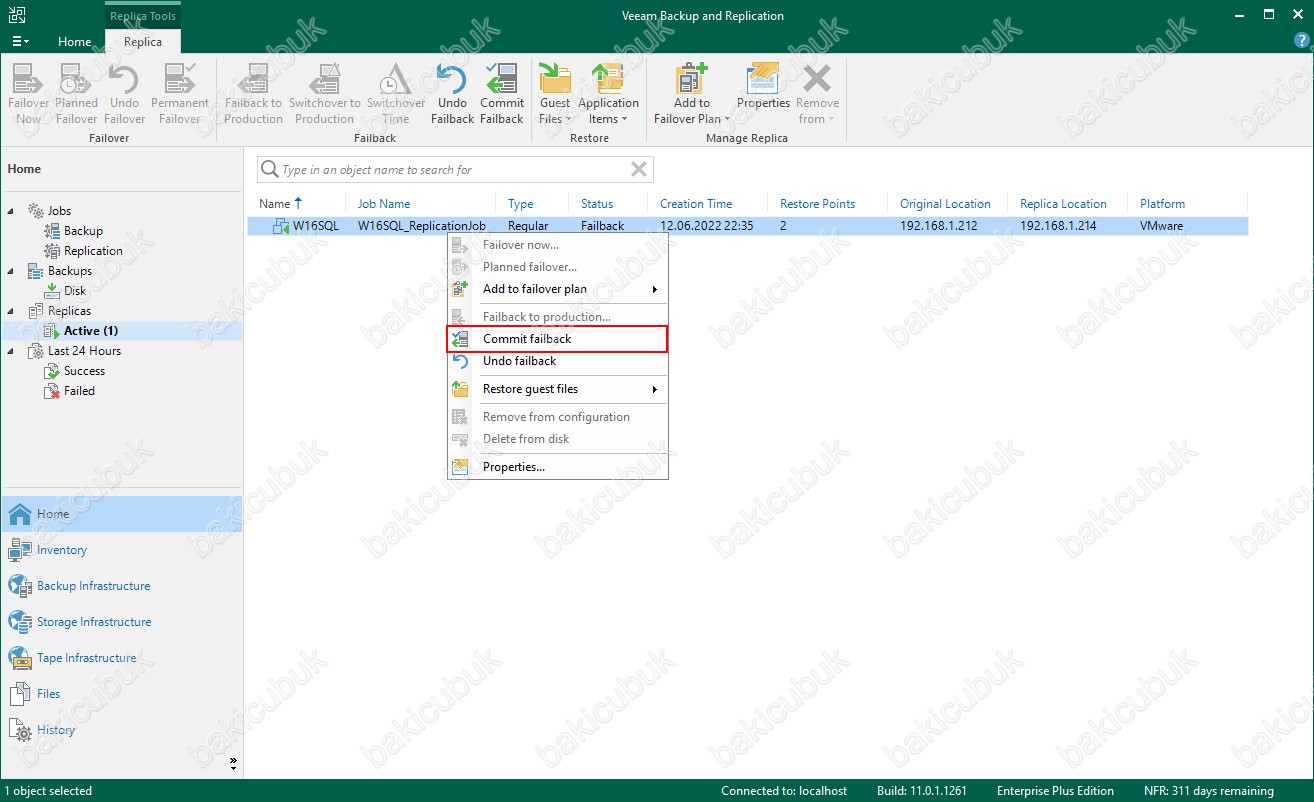
Task: Choose Properties... in context menu
Action: [557, 467]
